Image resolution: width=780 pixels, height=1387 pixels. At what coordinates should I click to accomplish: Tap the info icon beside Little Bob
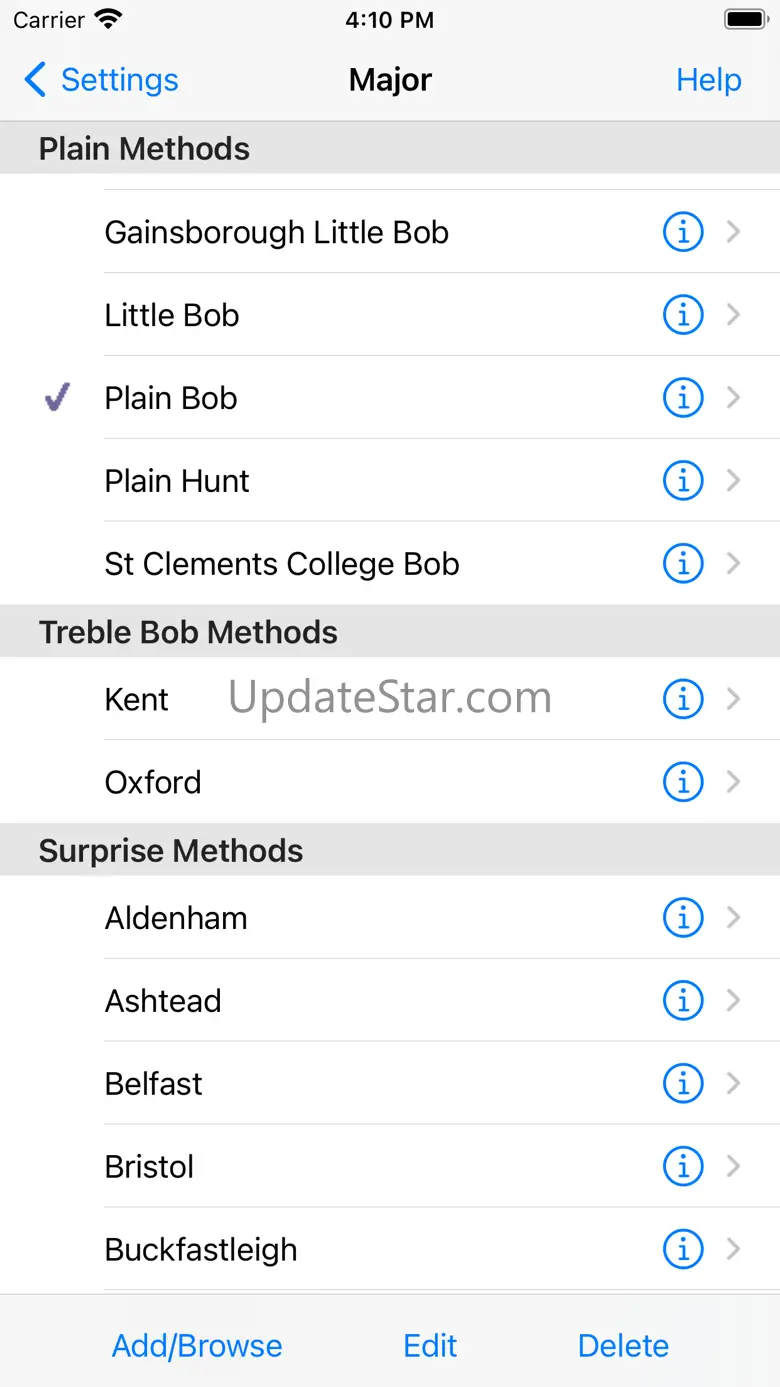pos(683,315)
